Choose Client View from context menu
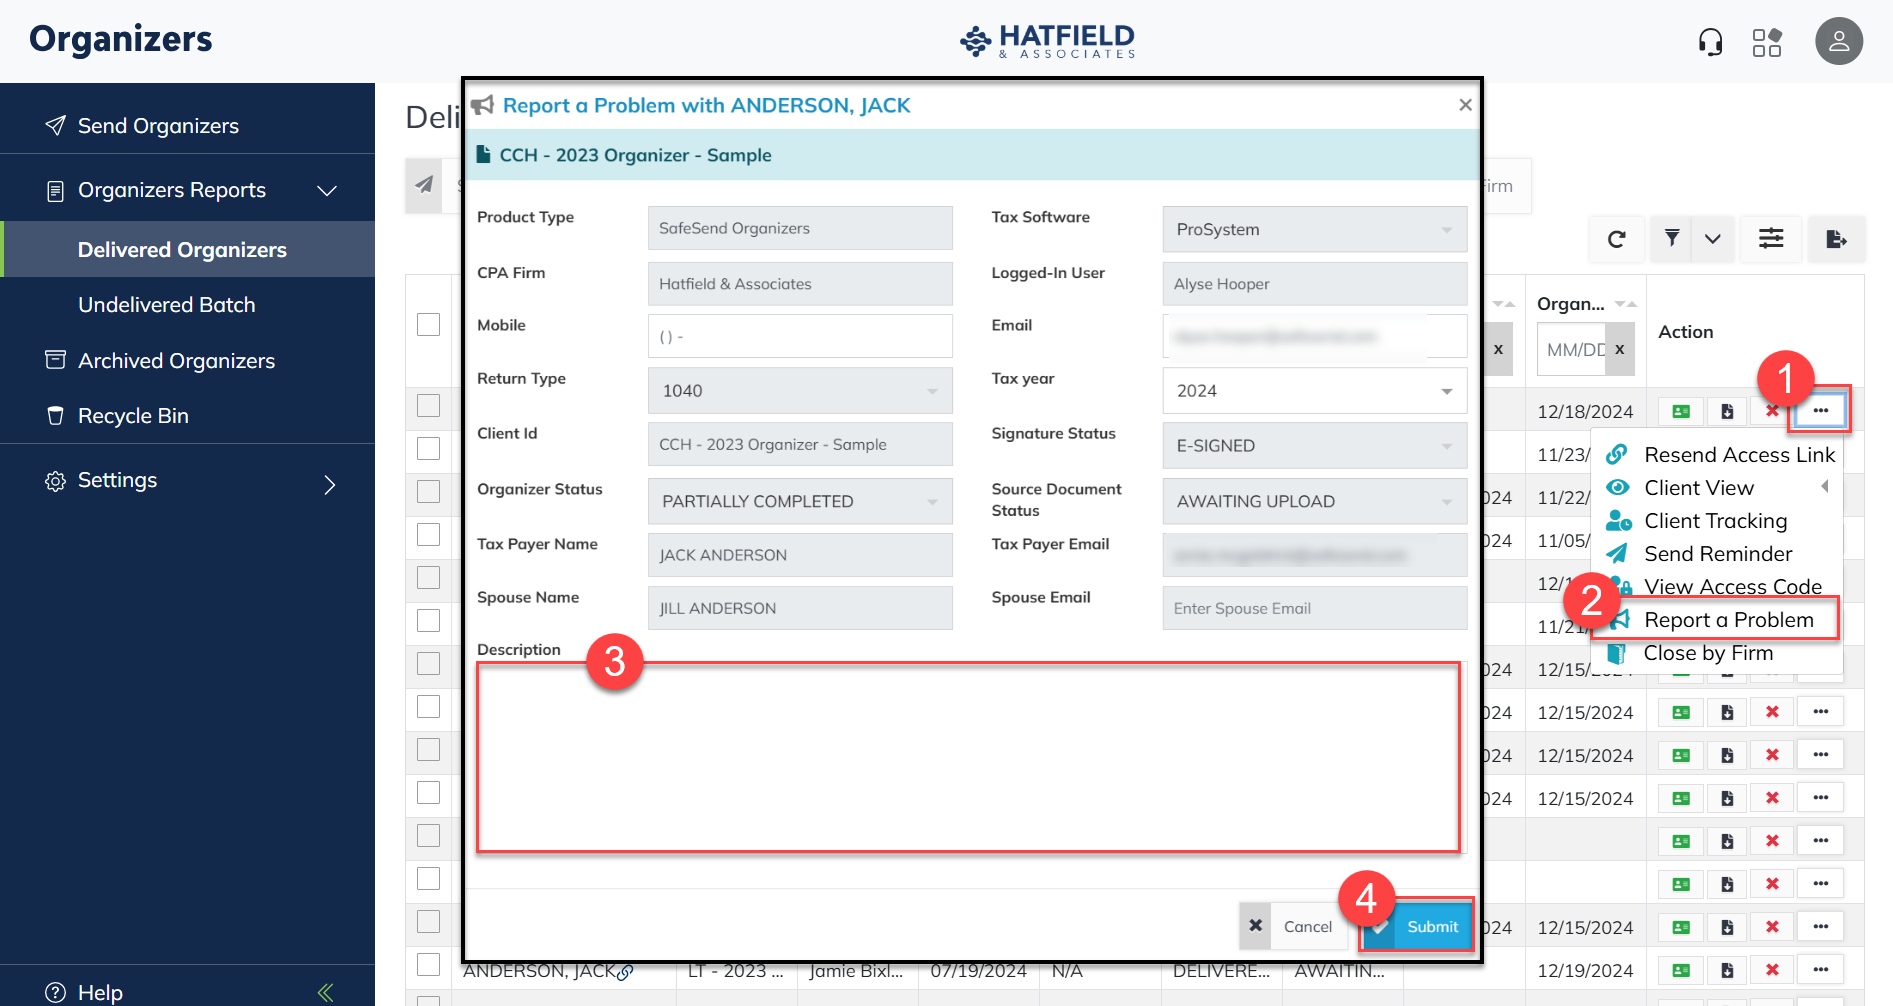This screenshot has width=1893, height=1006. click(x=1699, y=488)
